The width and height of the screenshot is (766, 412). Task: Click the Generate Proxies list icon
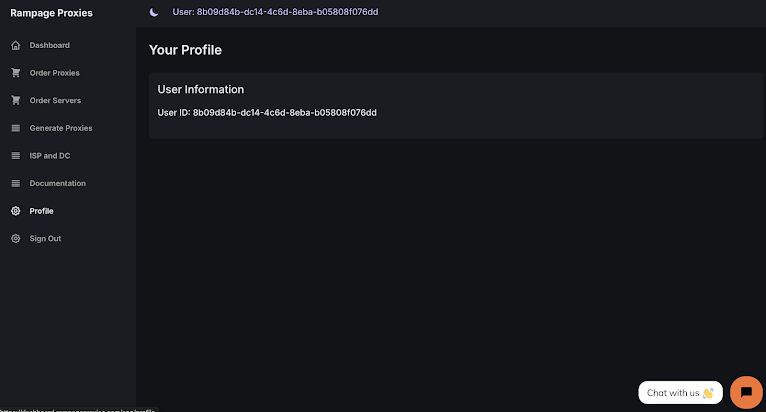[x=15, y=128]
